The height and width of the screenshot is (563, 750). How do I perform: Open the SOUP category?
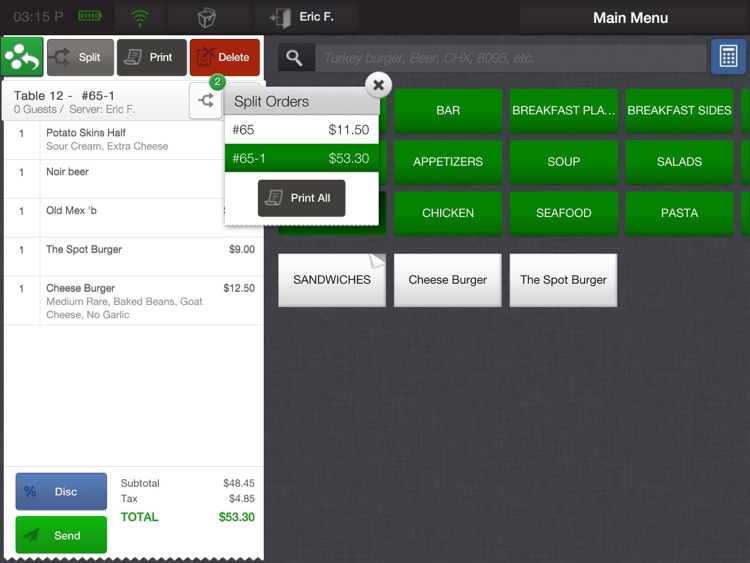click(x=563, y=162)
